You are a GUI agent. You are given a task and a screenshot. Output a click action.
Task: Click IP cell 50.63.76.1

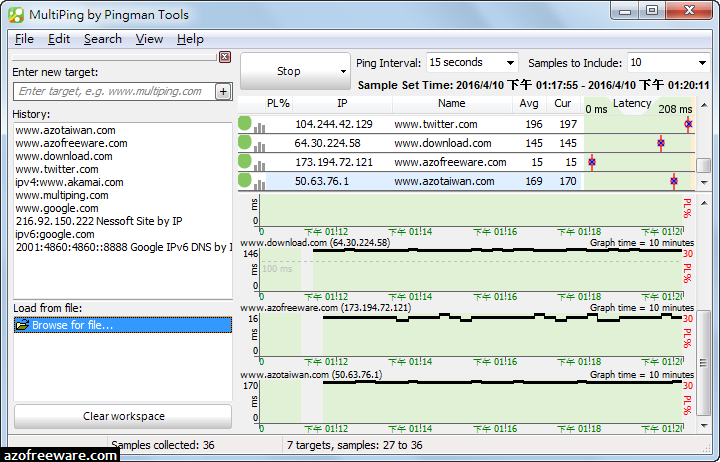322,181
